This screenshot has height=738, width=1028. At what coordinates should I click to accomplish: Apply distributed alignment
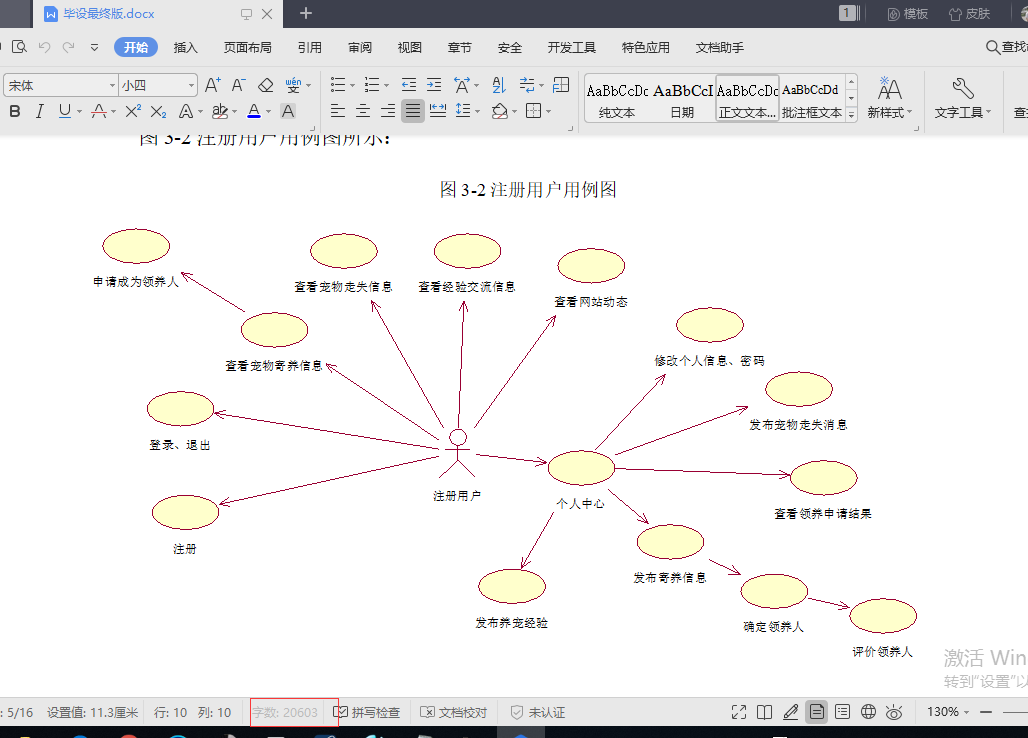[438, 111]
